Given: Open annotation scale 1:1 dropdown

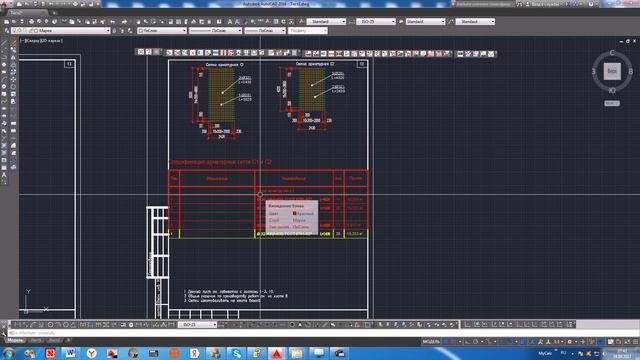Looking at the screenshot, I should pyautogui.click(x=558, y=342).
